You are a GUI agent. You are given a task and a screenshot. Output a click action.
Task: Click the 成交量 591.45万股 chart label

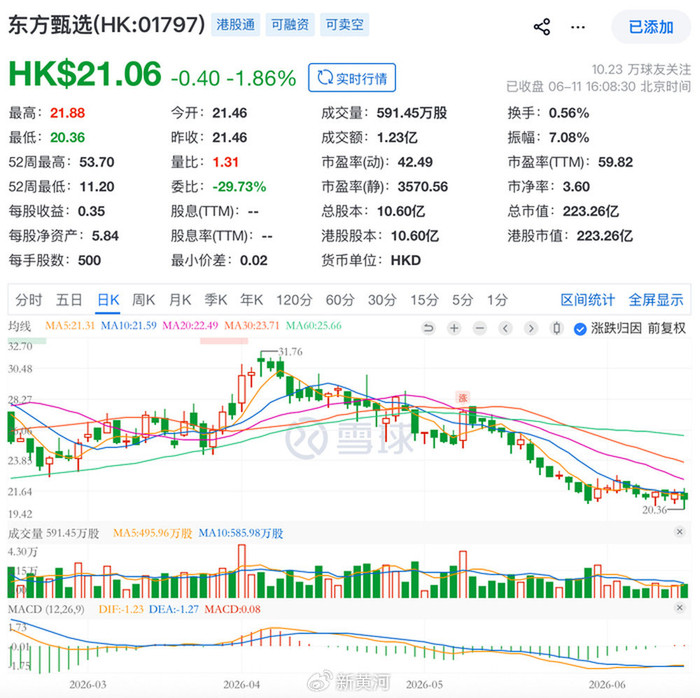click(x=54, y=533)
